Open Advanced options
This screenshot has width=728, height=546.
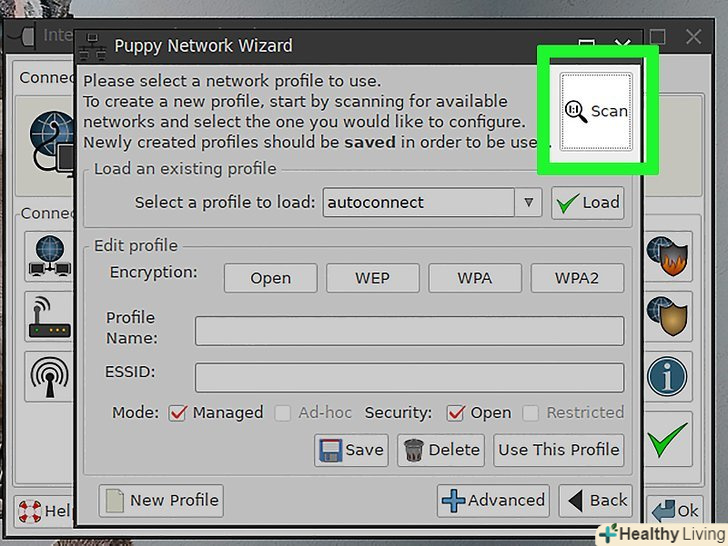pos(493,501)
